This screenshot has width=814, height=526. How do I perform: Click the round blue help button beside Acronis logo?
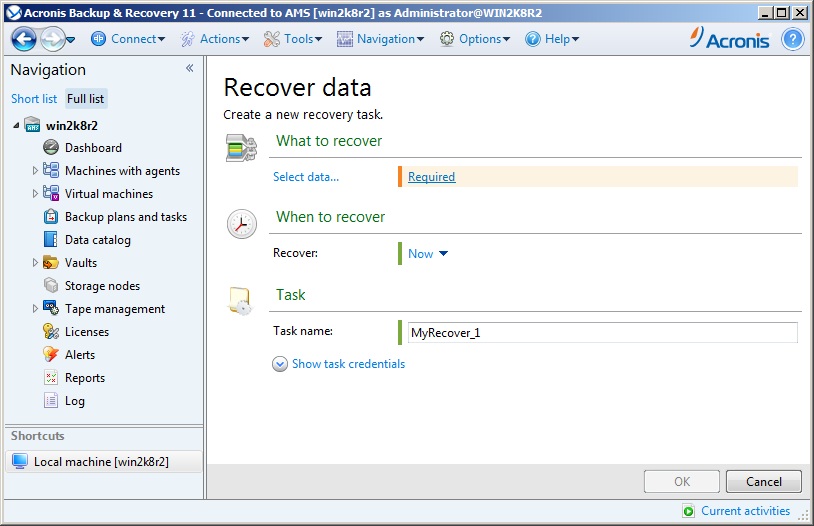[x=793, y=39]
